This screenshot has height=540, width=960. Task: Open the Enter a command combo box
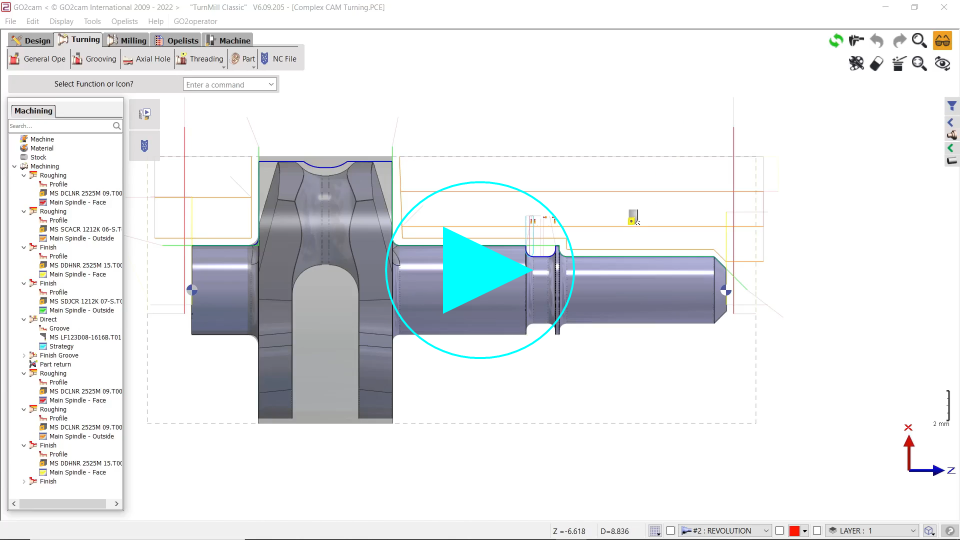coord(230,85)
